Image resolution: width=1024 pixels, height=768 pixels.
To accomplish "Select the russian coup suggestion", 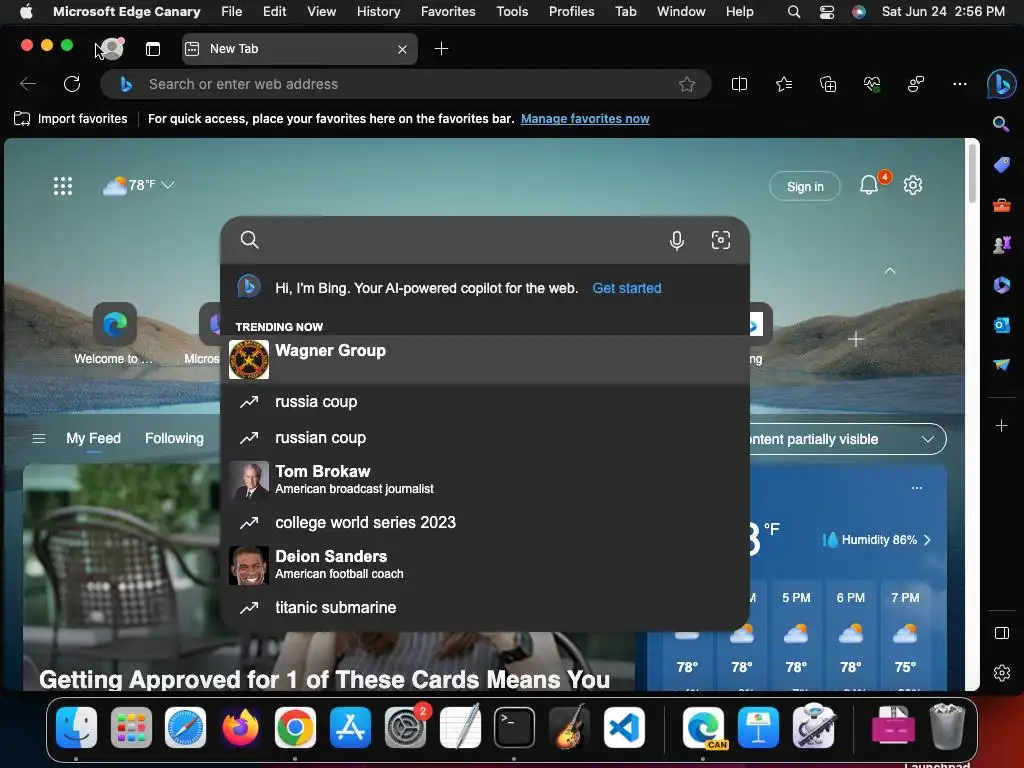I will 485,438.
